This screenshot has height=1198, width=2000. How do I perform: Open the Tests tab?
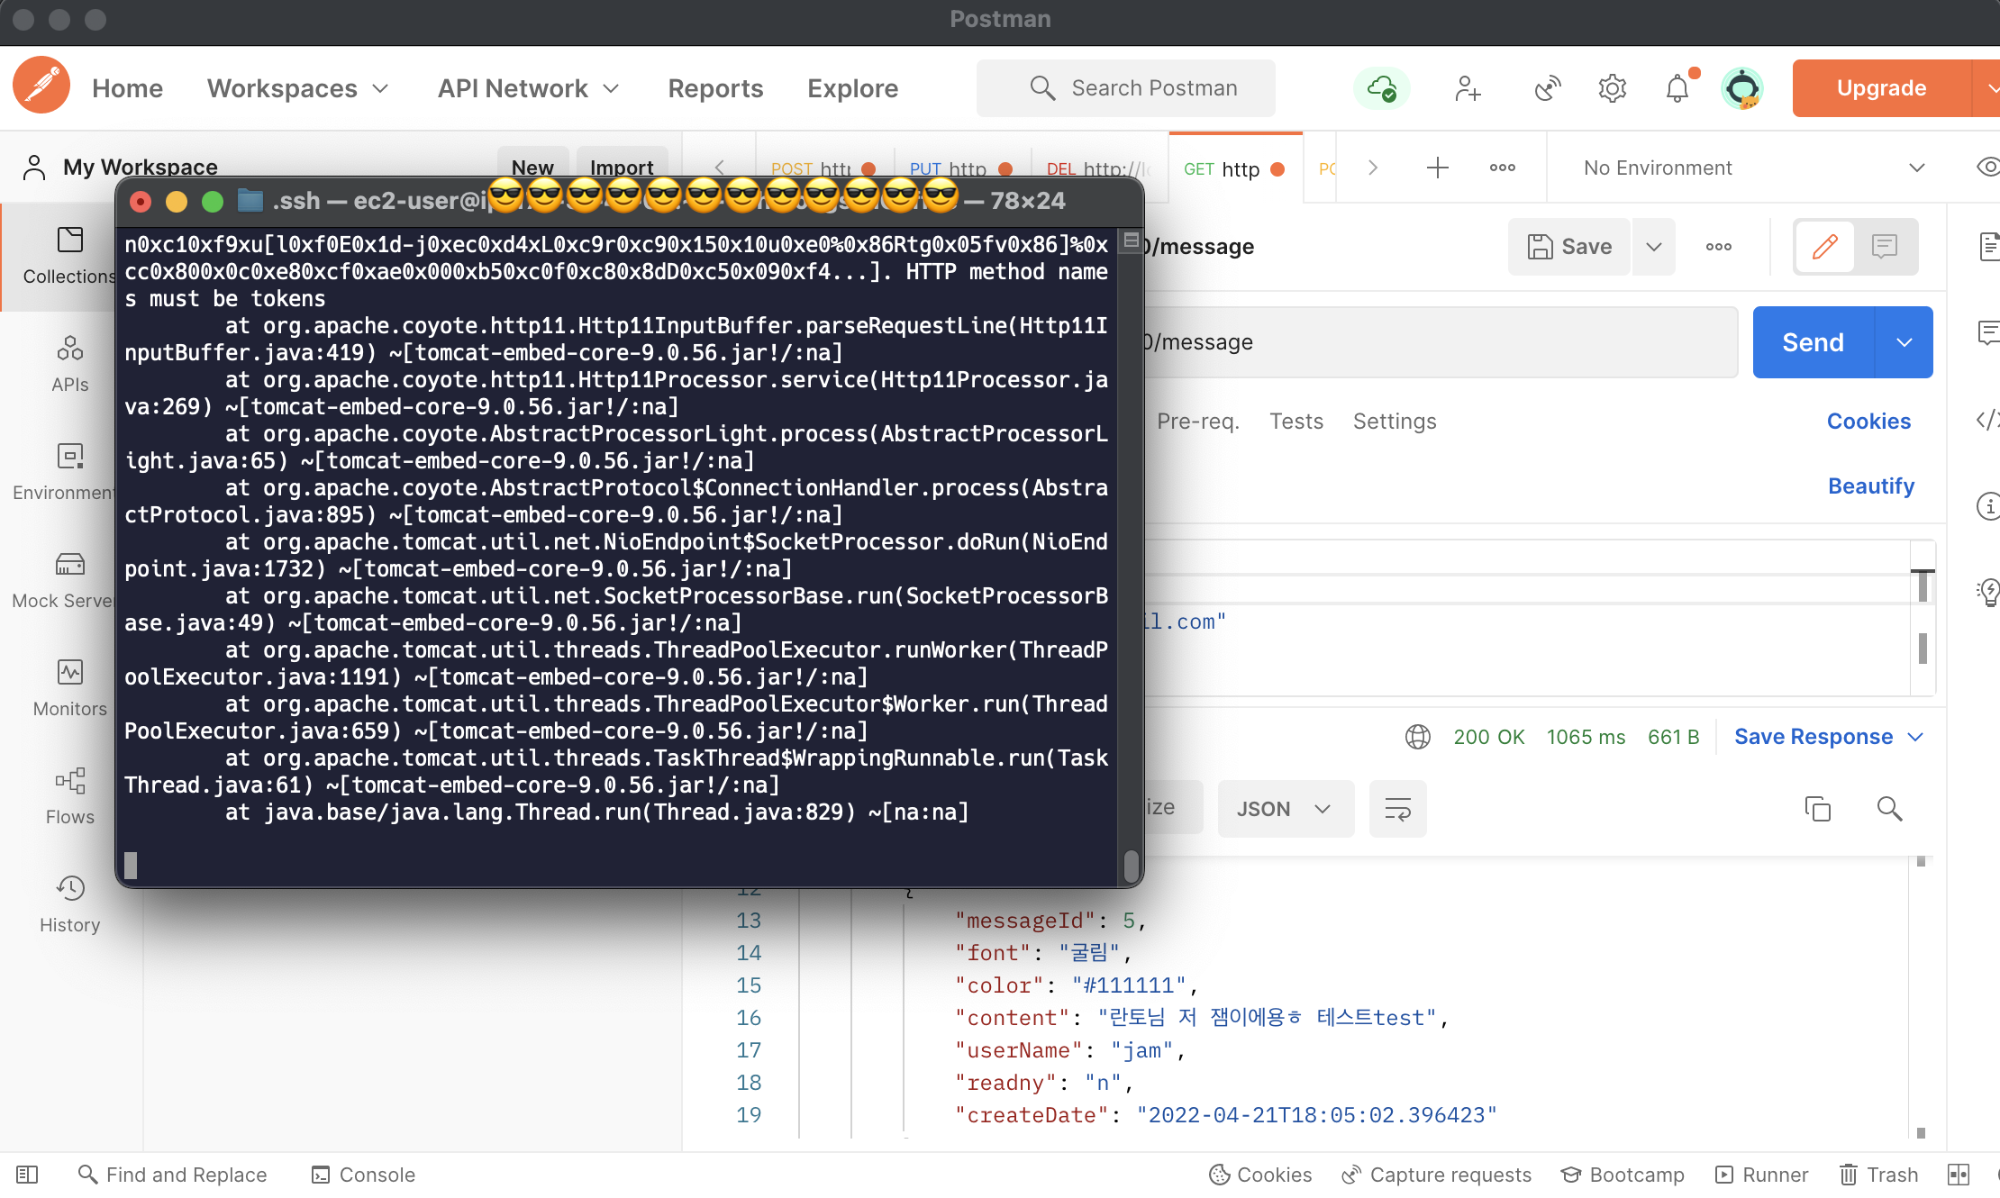(1296, 421)
